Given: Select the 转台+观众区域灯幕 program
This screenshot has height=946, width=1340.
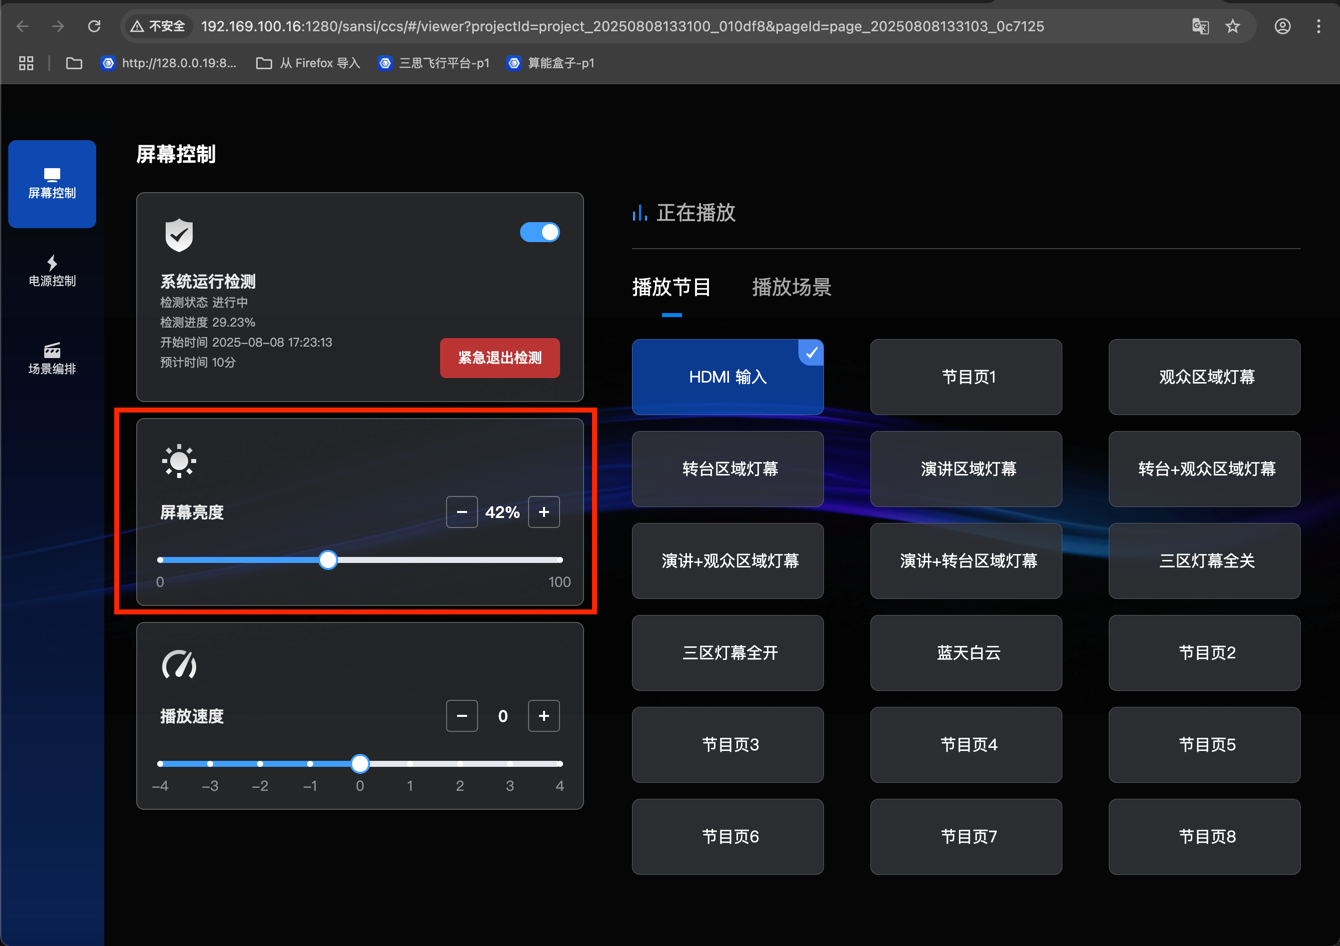Looking at the screenshot, I should click(1205, 469).
